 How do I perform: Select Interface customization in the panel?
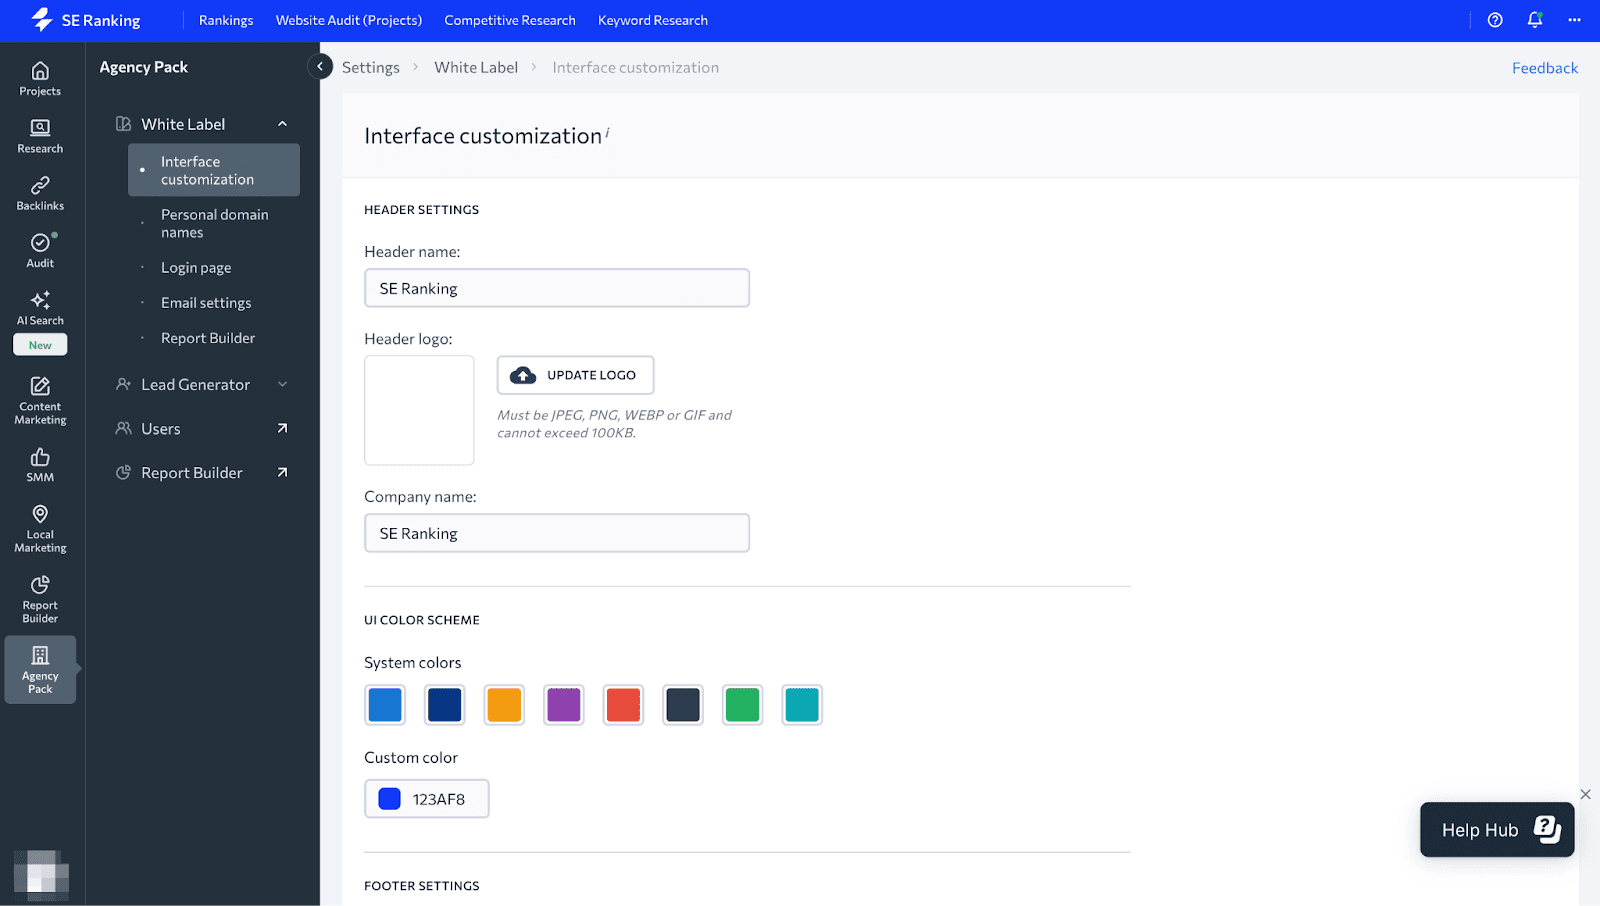(x=214, y=170)
